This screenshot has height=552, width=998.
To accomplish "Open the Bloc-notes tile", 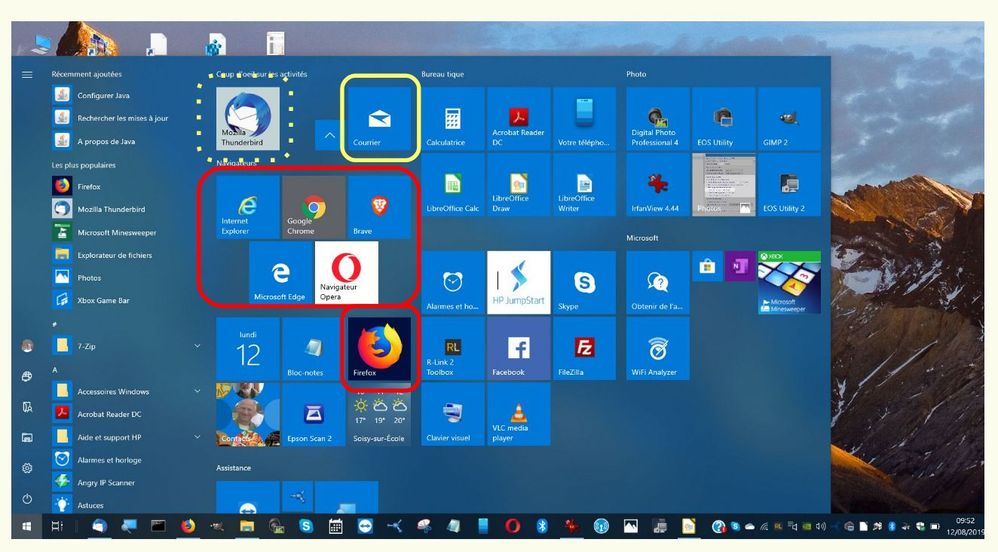I will 313,348.
